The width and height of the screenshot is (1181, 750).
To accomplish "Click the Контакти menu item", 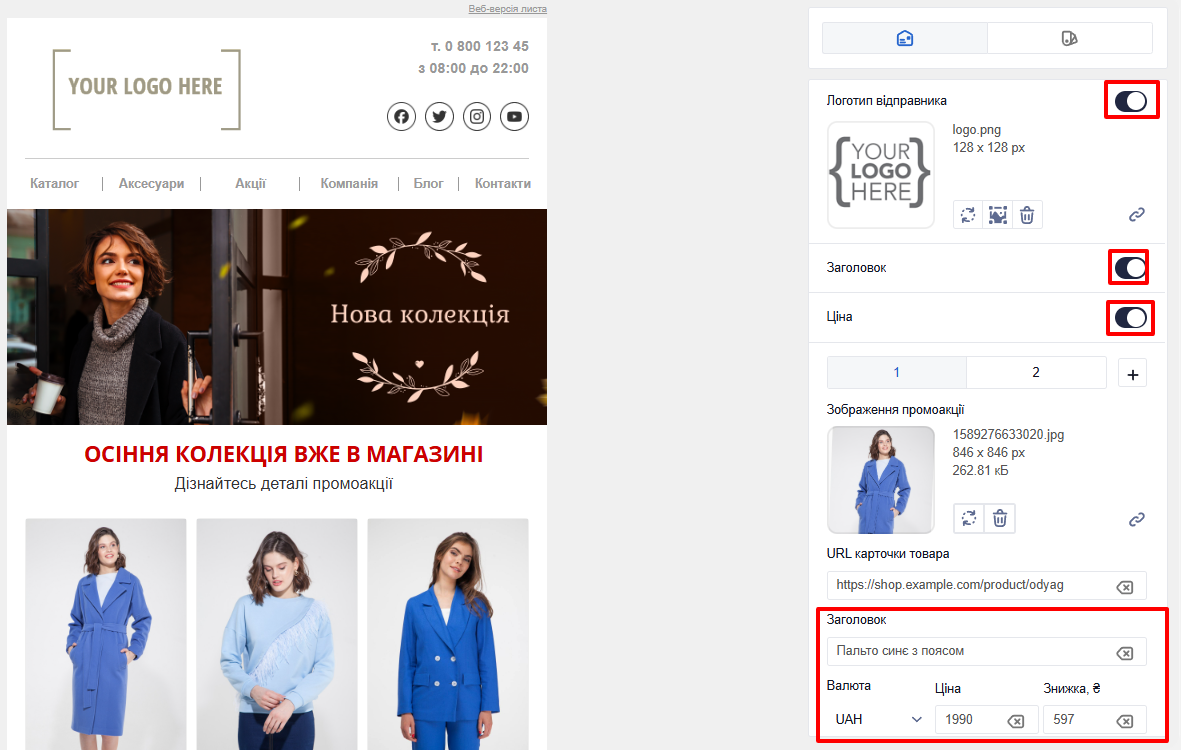I will click(502, 183).
